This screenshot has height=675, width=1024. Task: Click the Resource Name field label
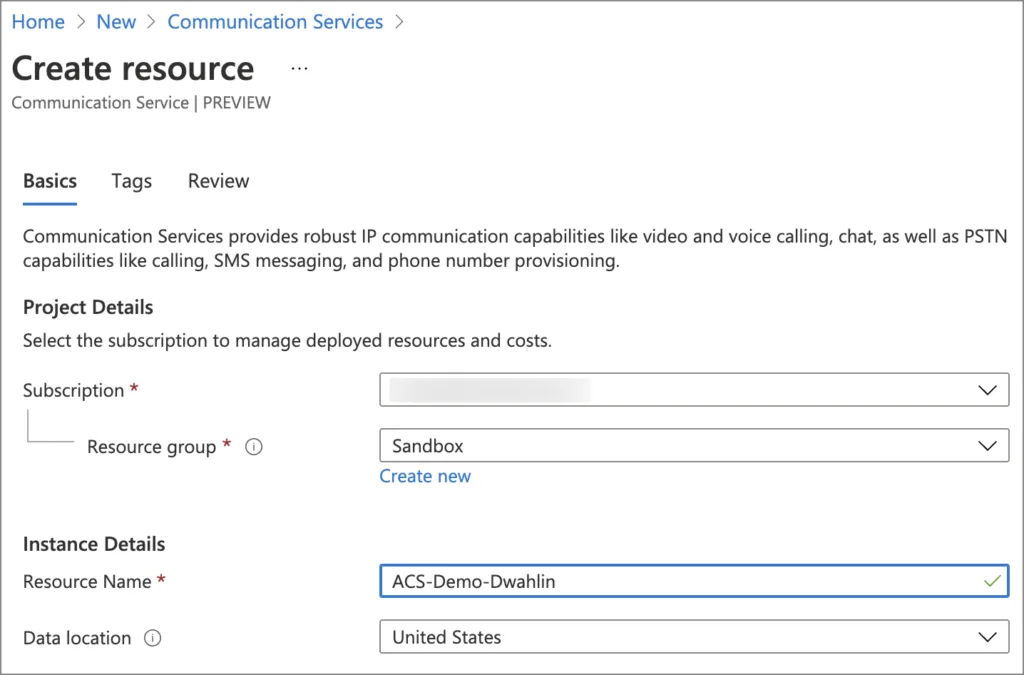tap(87, 582)
